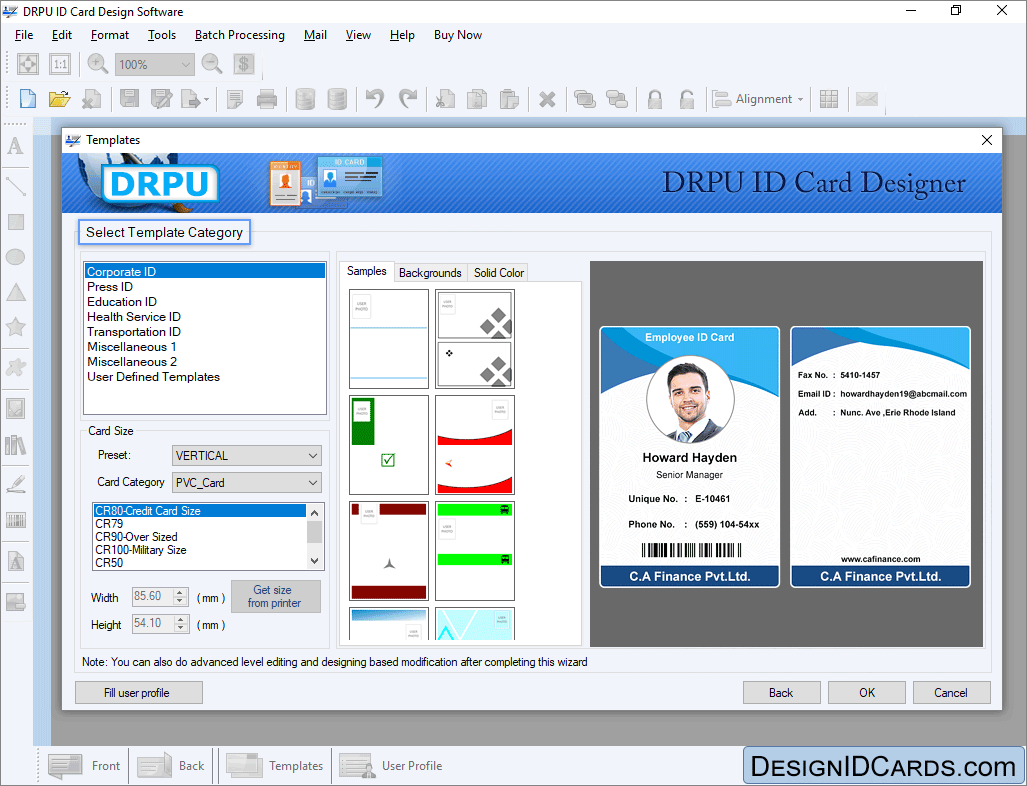Select the image library books icon
Image resolution: width=1027 pixels, height=786 pixels.
[x=16, y=445]
